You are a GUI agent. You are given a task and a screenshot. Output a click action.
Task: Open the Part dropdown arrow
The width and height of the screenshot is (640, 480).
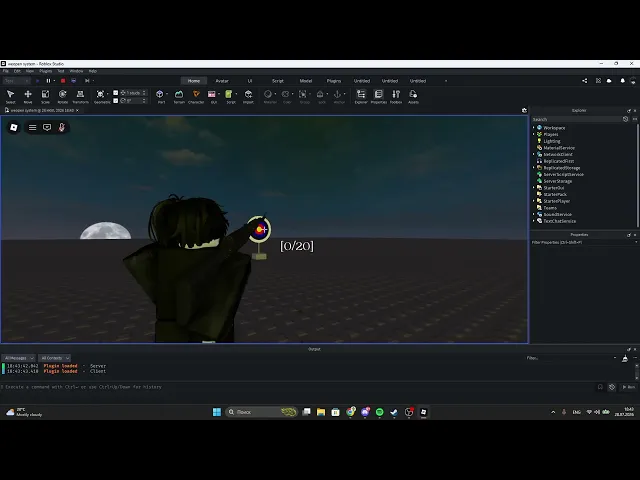(167, 94)
